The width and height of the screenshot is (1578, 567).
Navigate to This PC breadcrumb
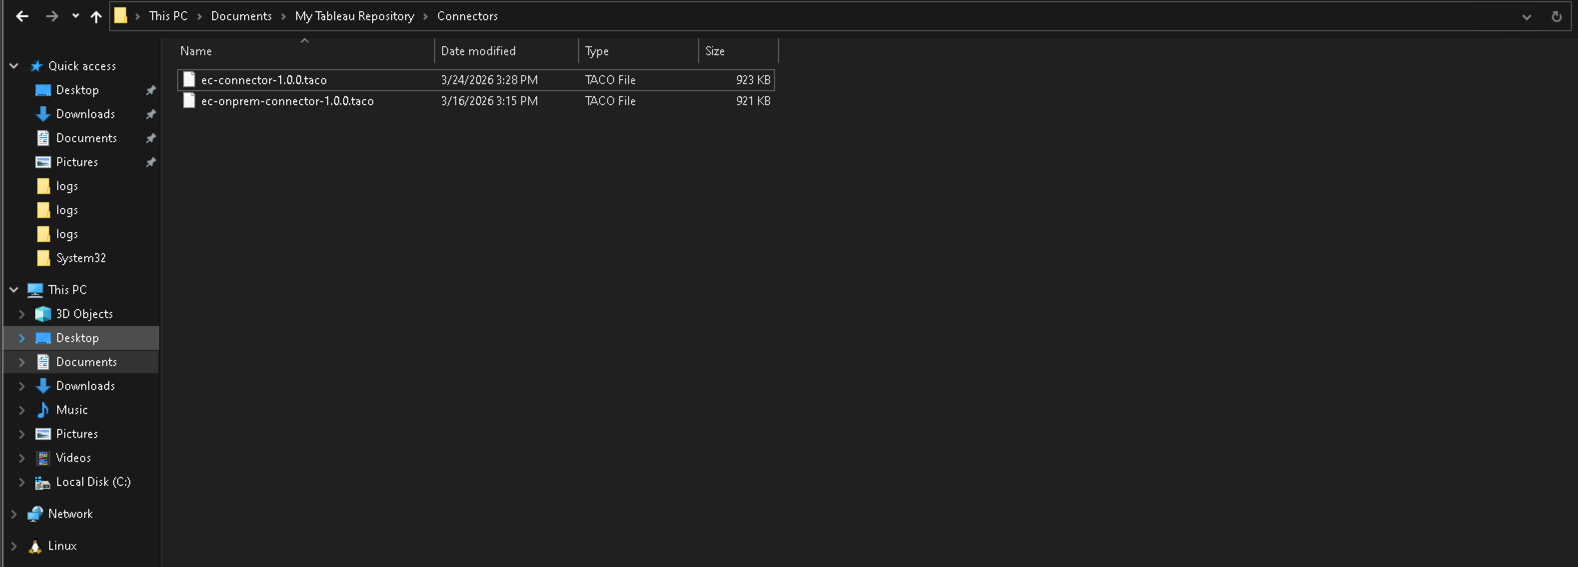pos(168,16)
